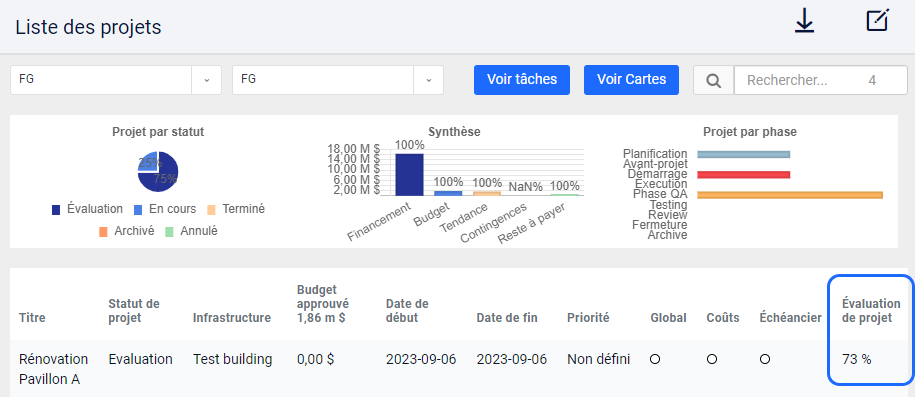Click the Voir Cartes button
Screen dimensions: 915x397
(x=631, y=79)
